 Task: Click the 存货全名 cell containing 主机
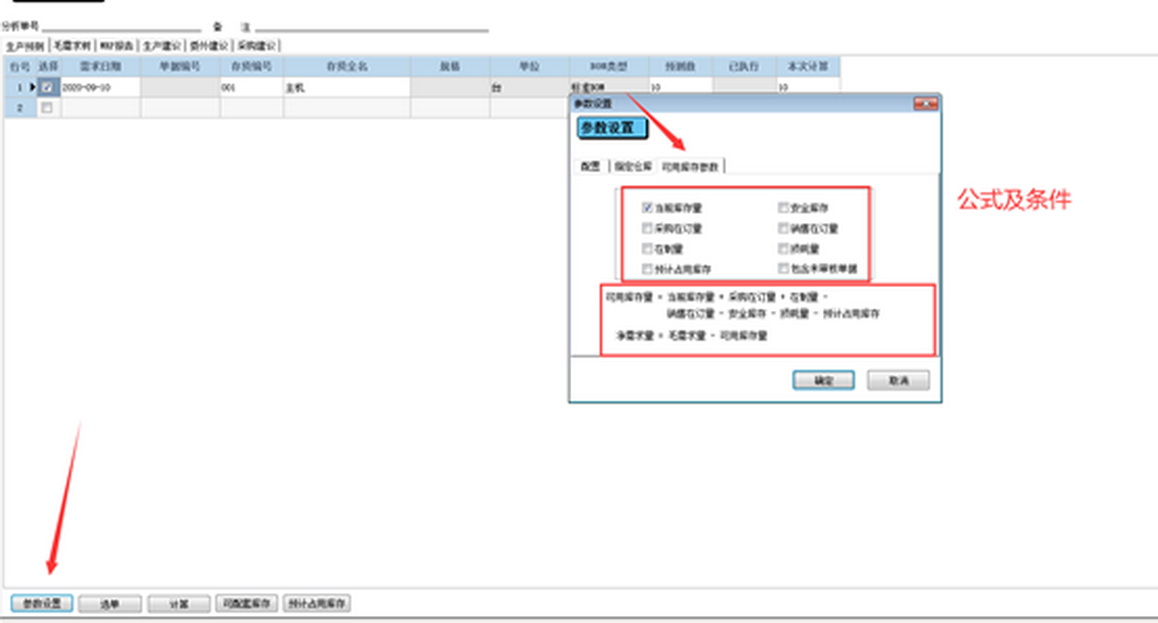[x=346, y=88]
